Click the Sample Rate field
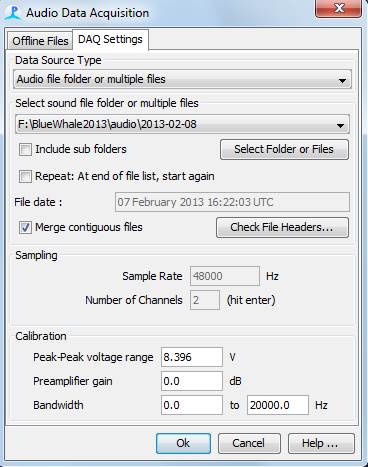 coord(225,276)
